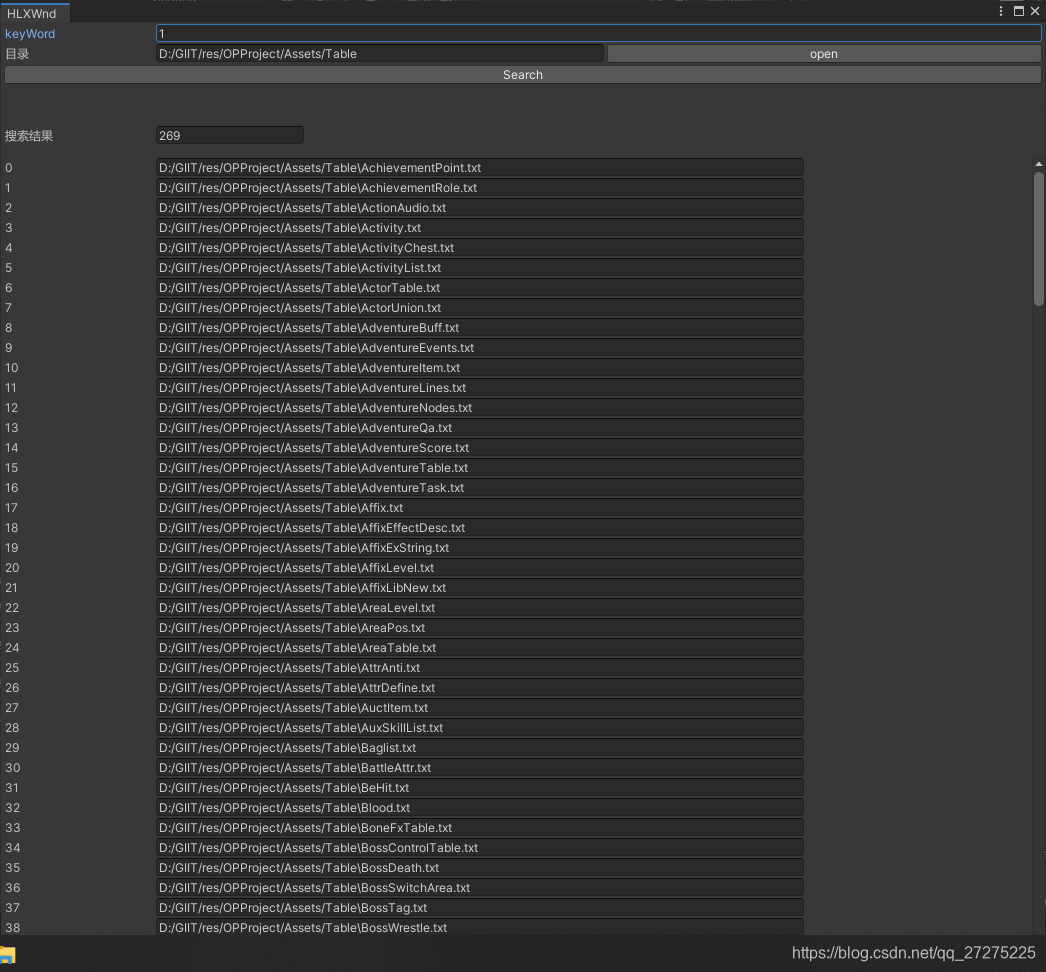Select the AdventureNodes.txt result
This screenshot has height=972, width=1046.
480,408
